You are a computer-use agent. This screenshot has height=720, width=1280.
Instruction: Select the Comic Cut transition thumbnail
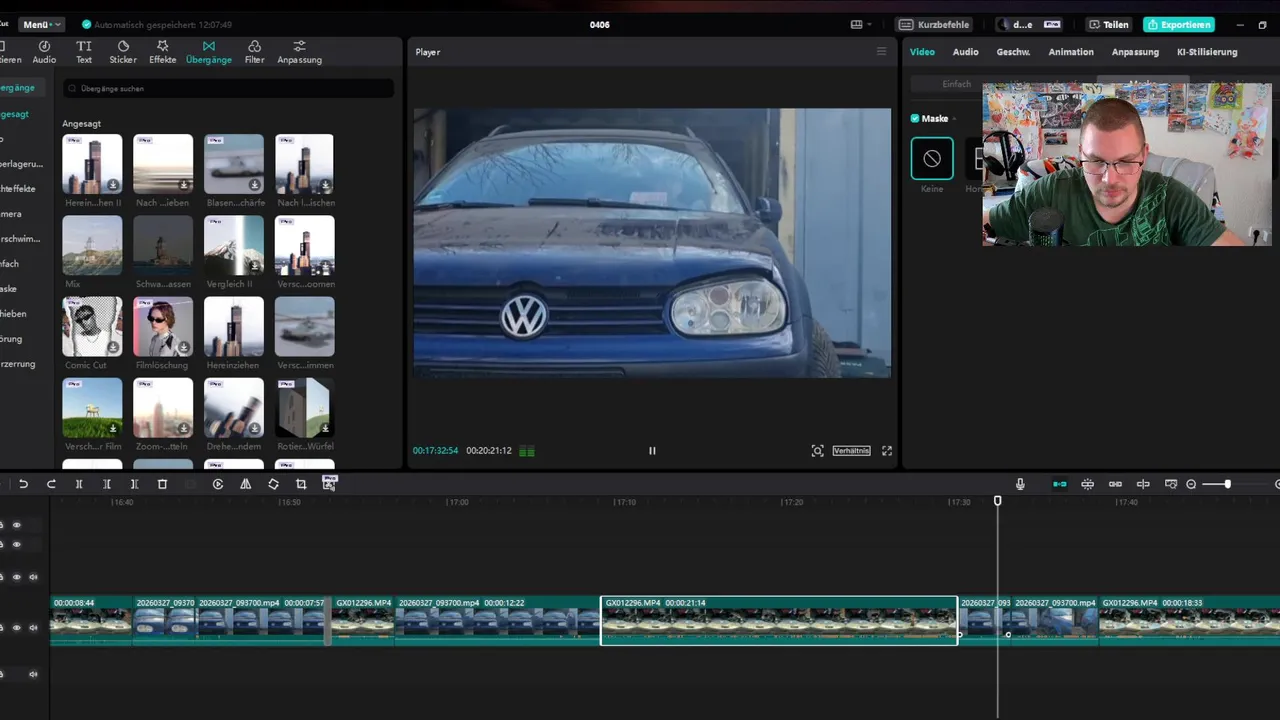coord(92,327)
